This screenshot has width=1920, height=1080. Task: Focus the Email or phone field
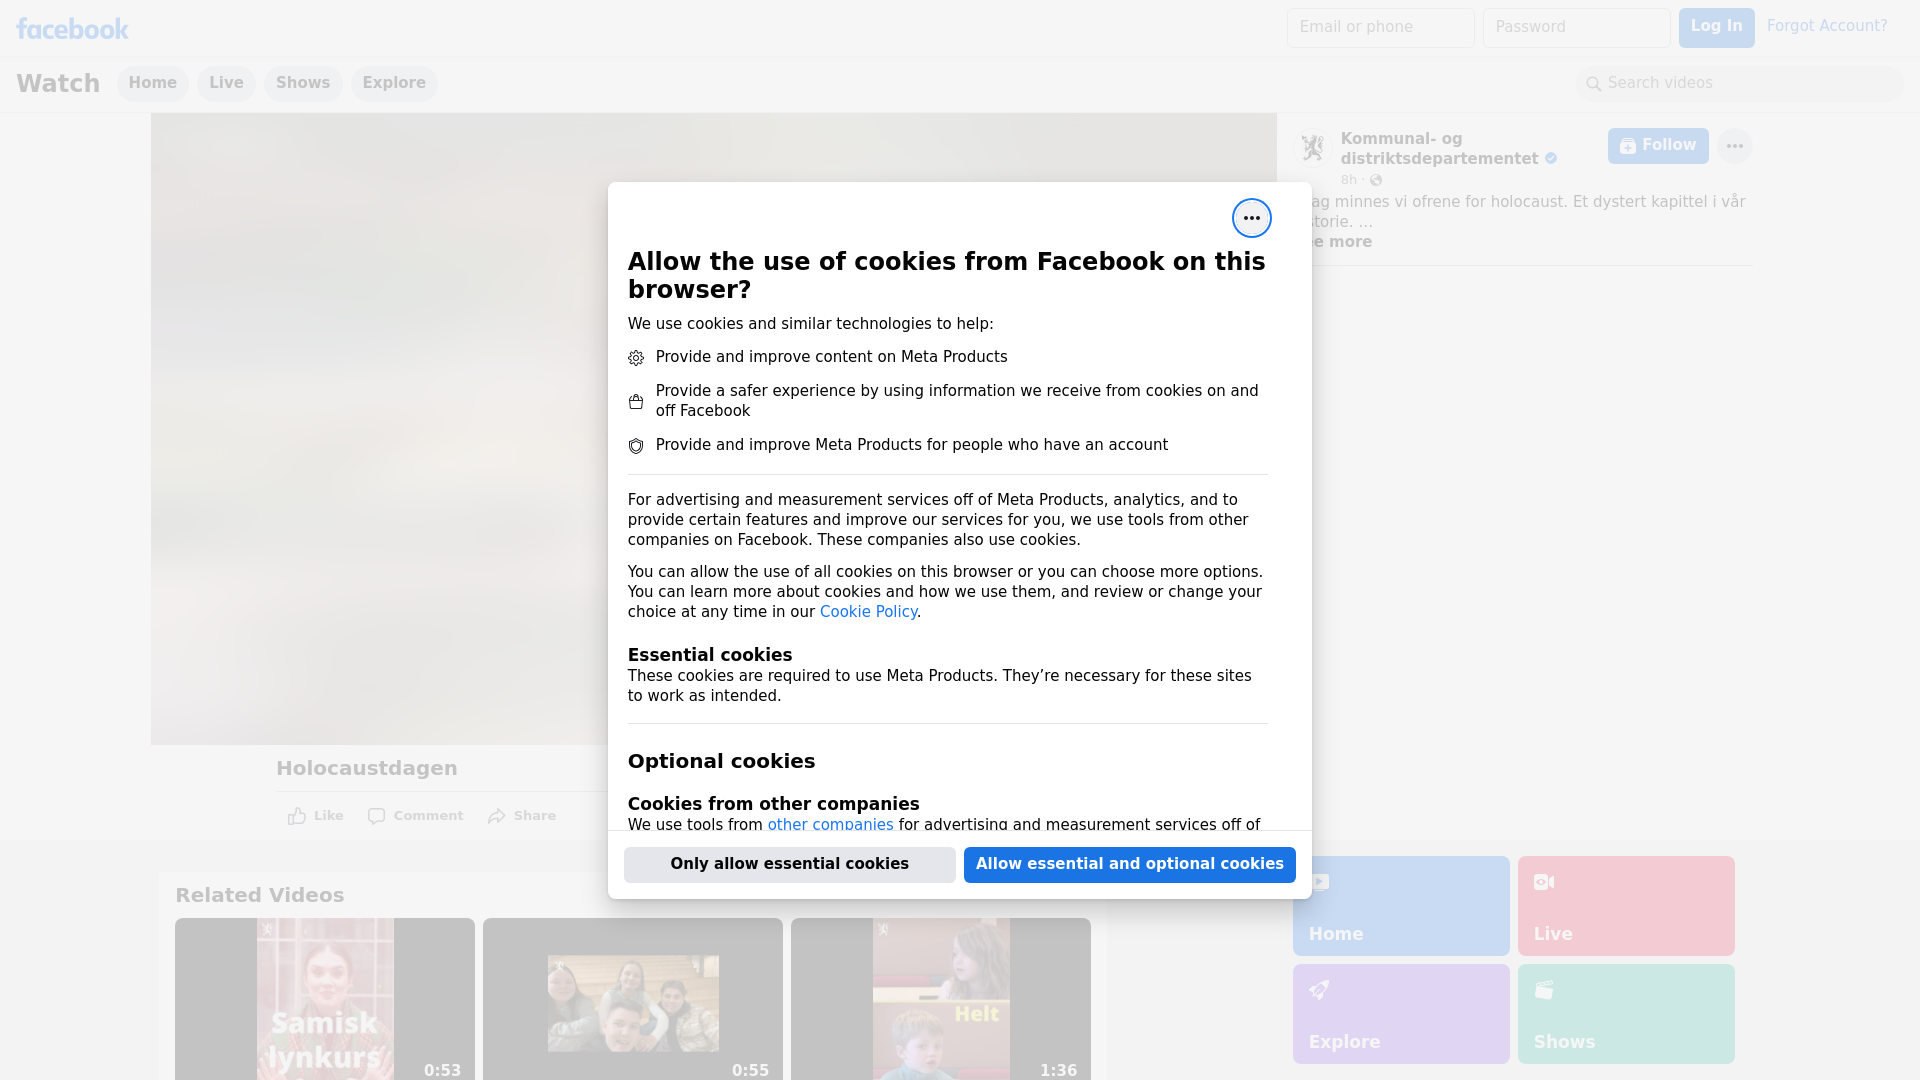click(x=1380, y=27)
